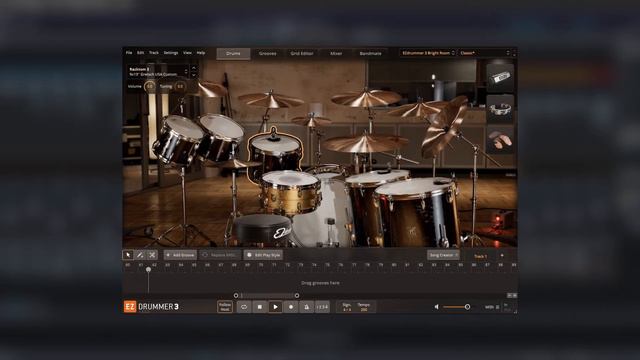Click the timeline horizontal zoom scrollbar
The height and width of the screenshot is (360, 640).
(267, 296)
